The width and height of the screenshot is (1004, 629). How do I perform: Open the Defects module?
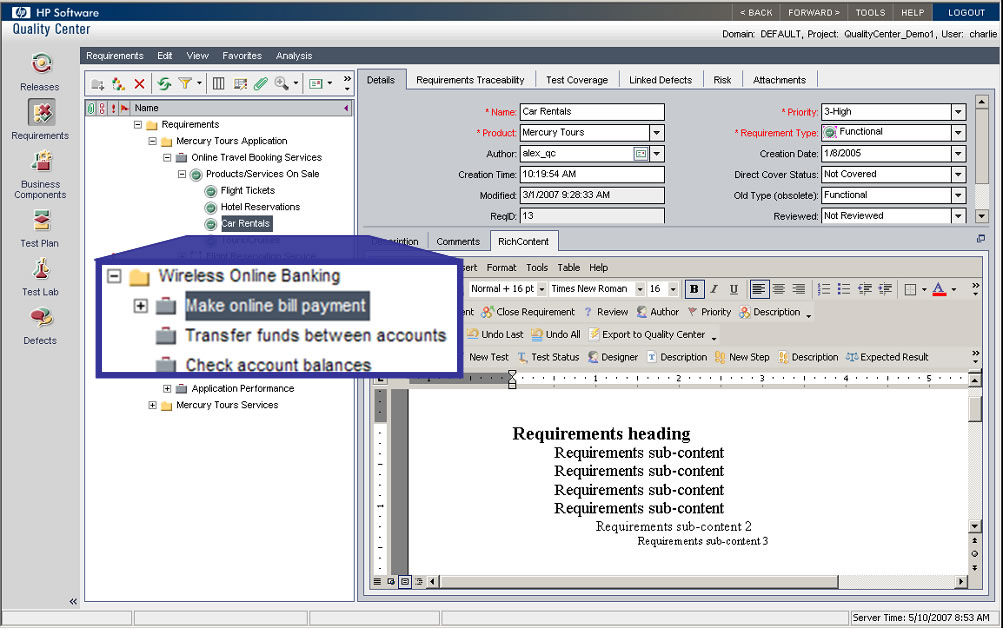(40, 327)
